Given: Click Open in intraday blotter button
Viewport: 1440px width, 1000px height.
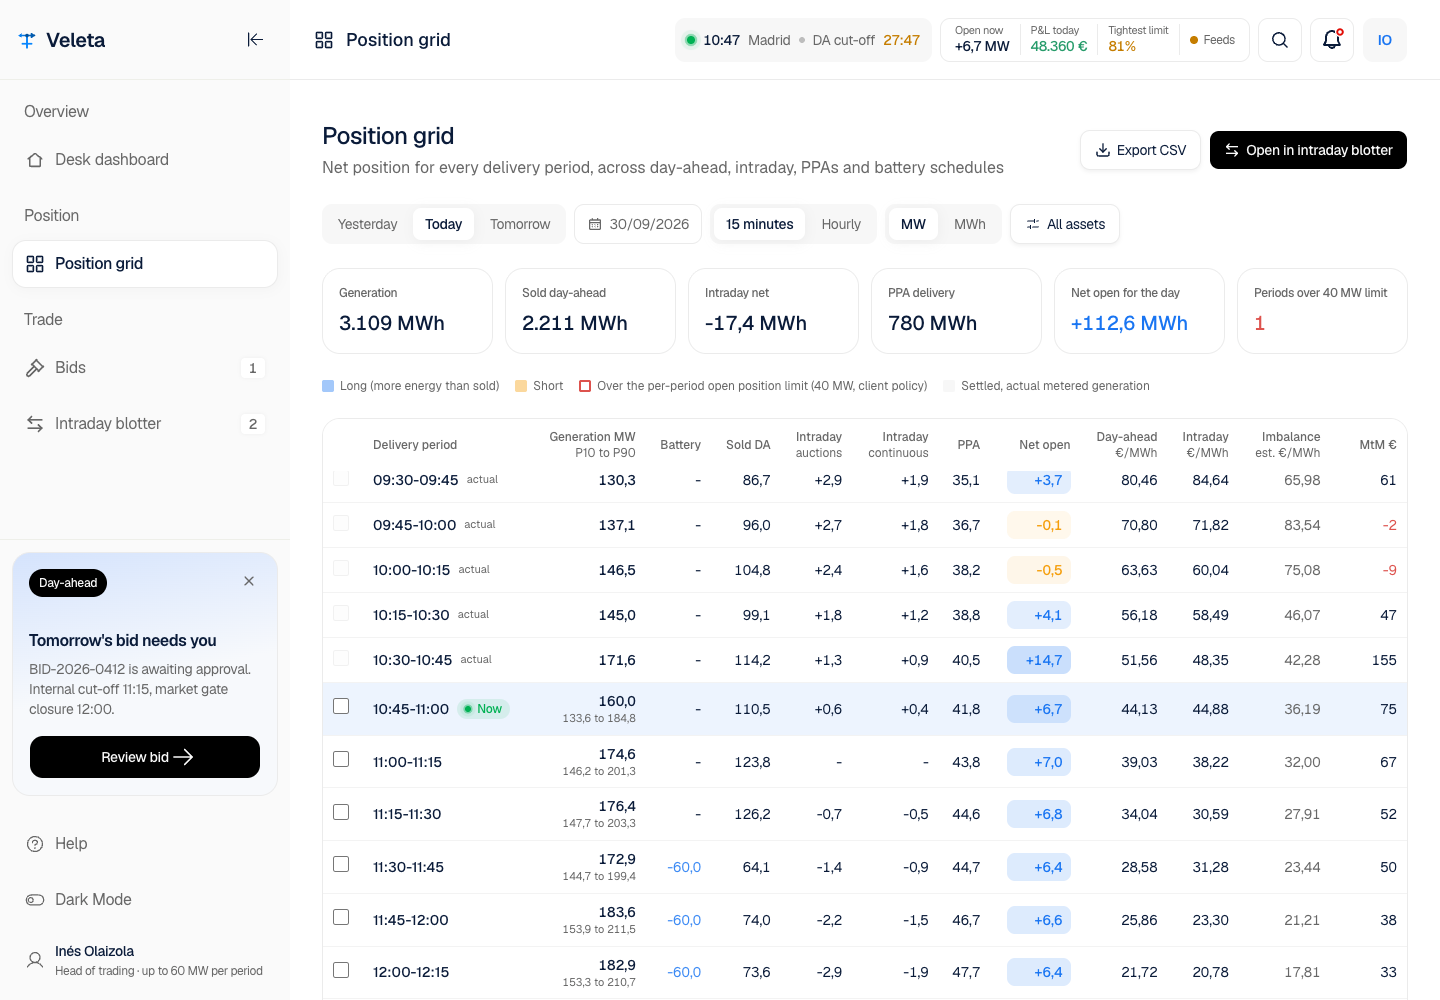Looking at the screenshot, I should coord(1308,150).
